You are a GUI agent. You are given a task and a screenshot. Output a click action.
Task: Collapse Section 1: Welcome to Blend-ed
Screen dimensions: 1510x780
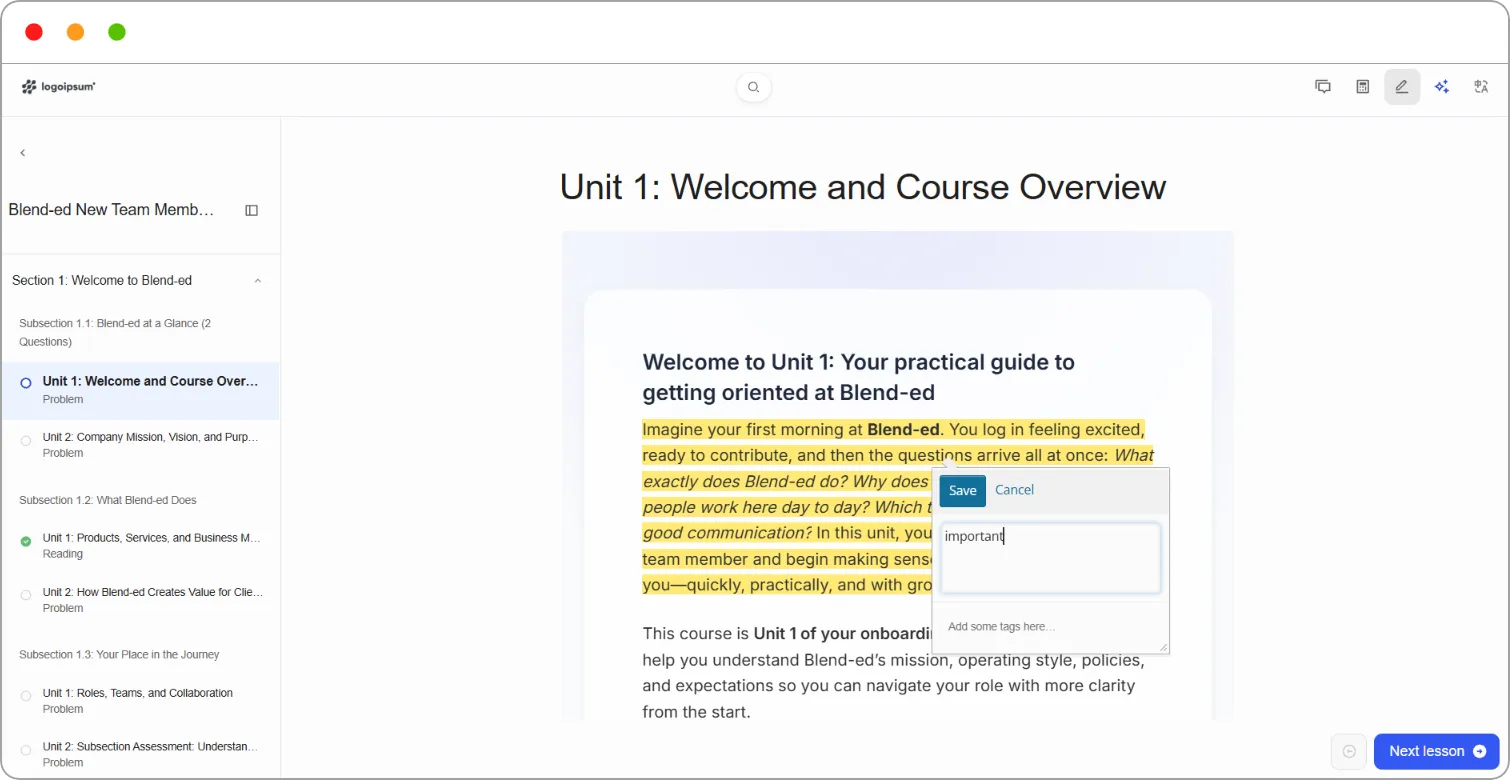tap(257, 281)
